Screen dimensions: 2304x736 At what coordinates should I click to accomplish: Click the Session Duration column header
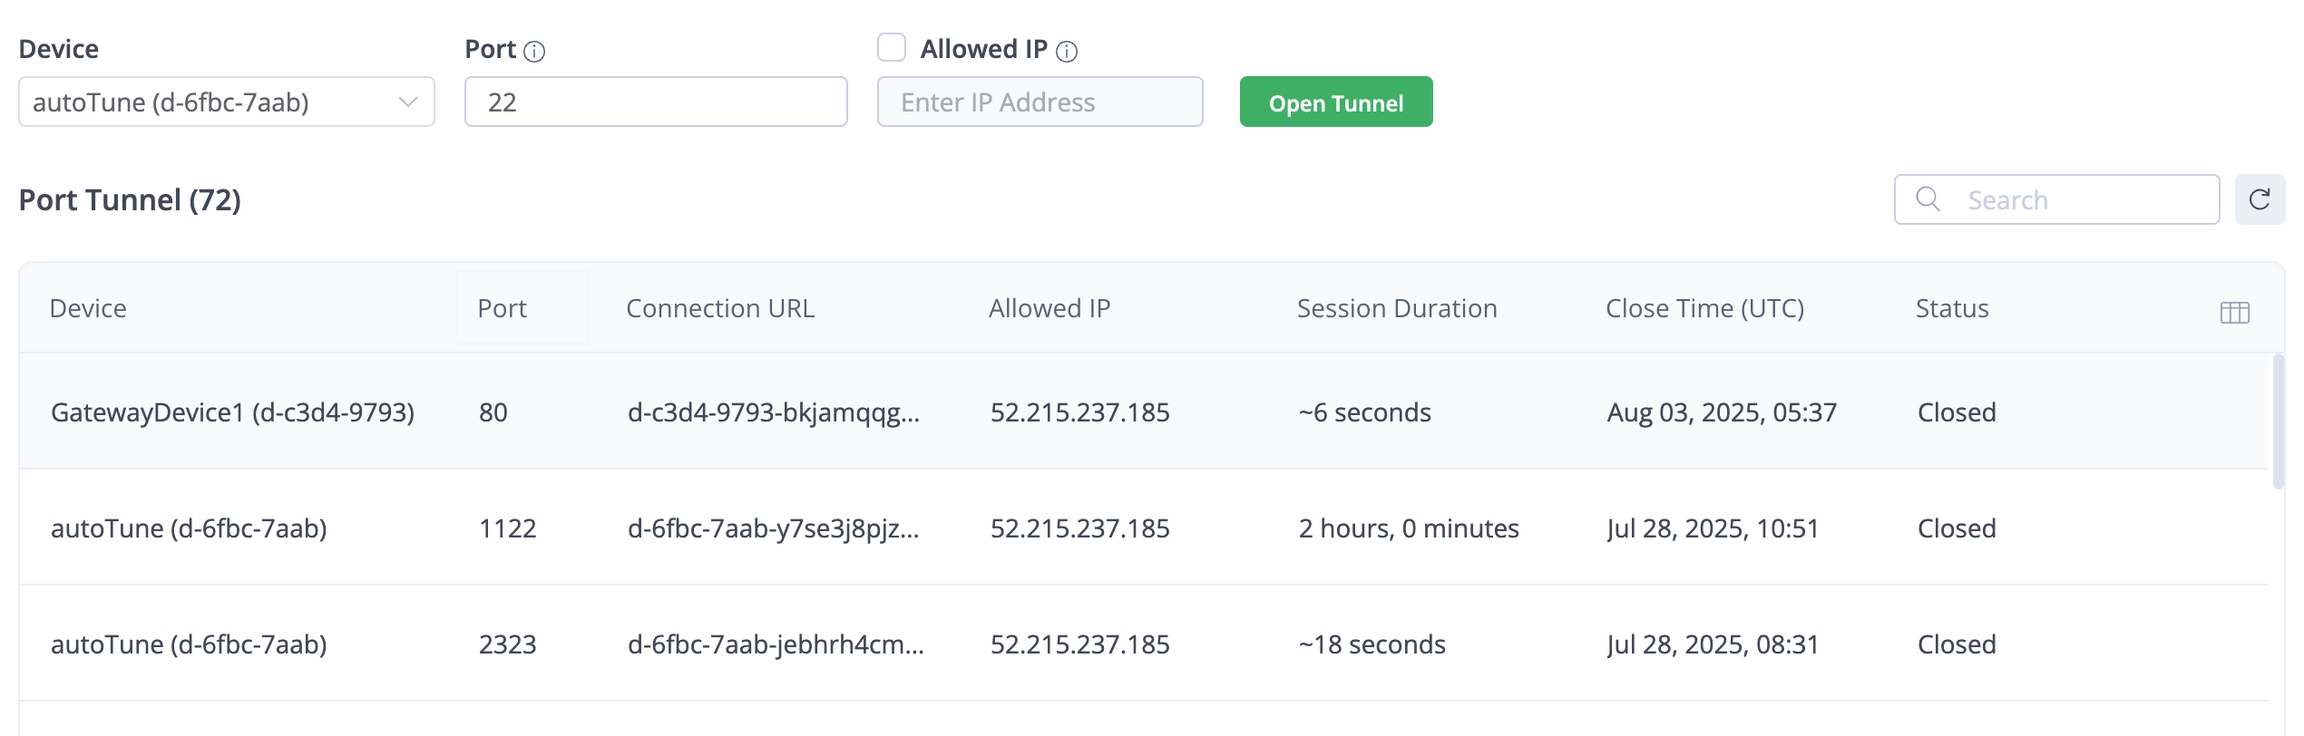pos(1396,308)
